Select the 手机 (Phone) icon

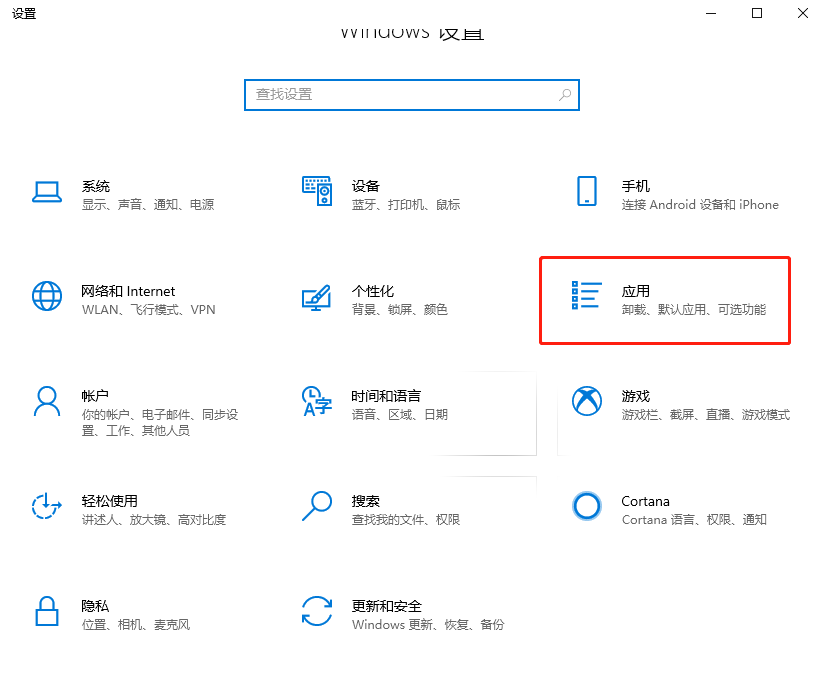click(587, 191)
